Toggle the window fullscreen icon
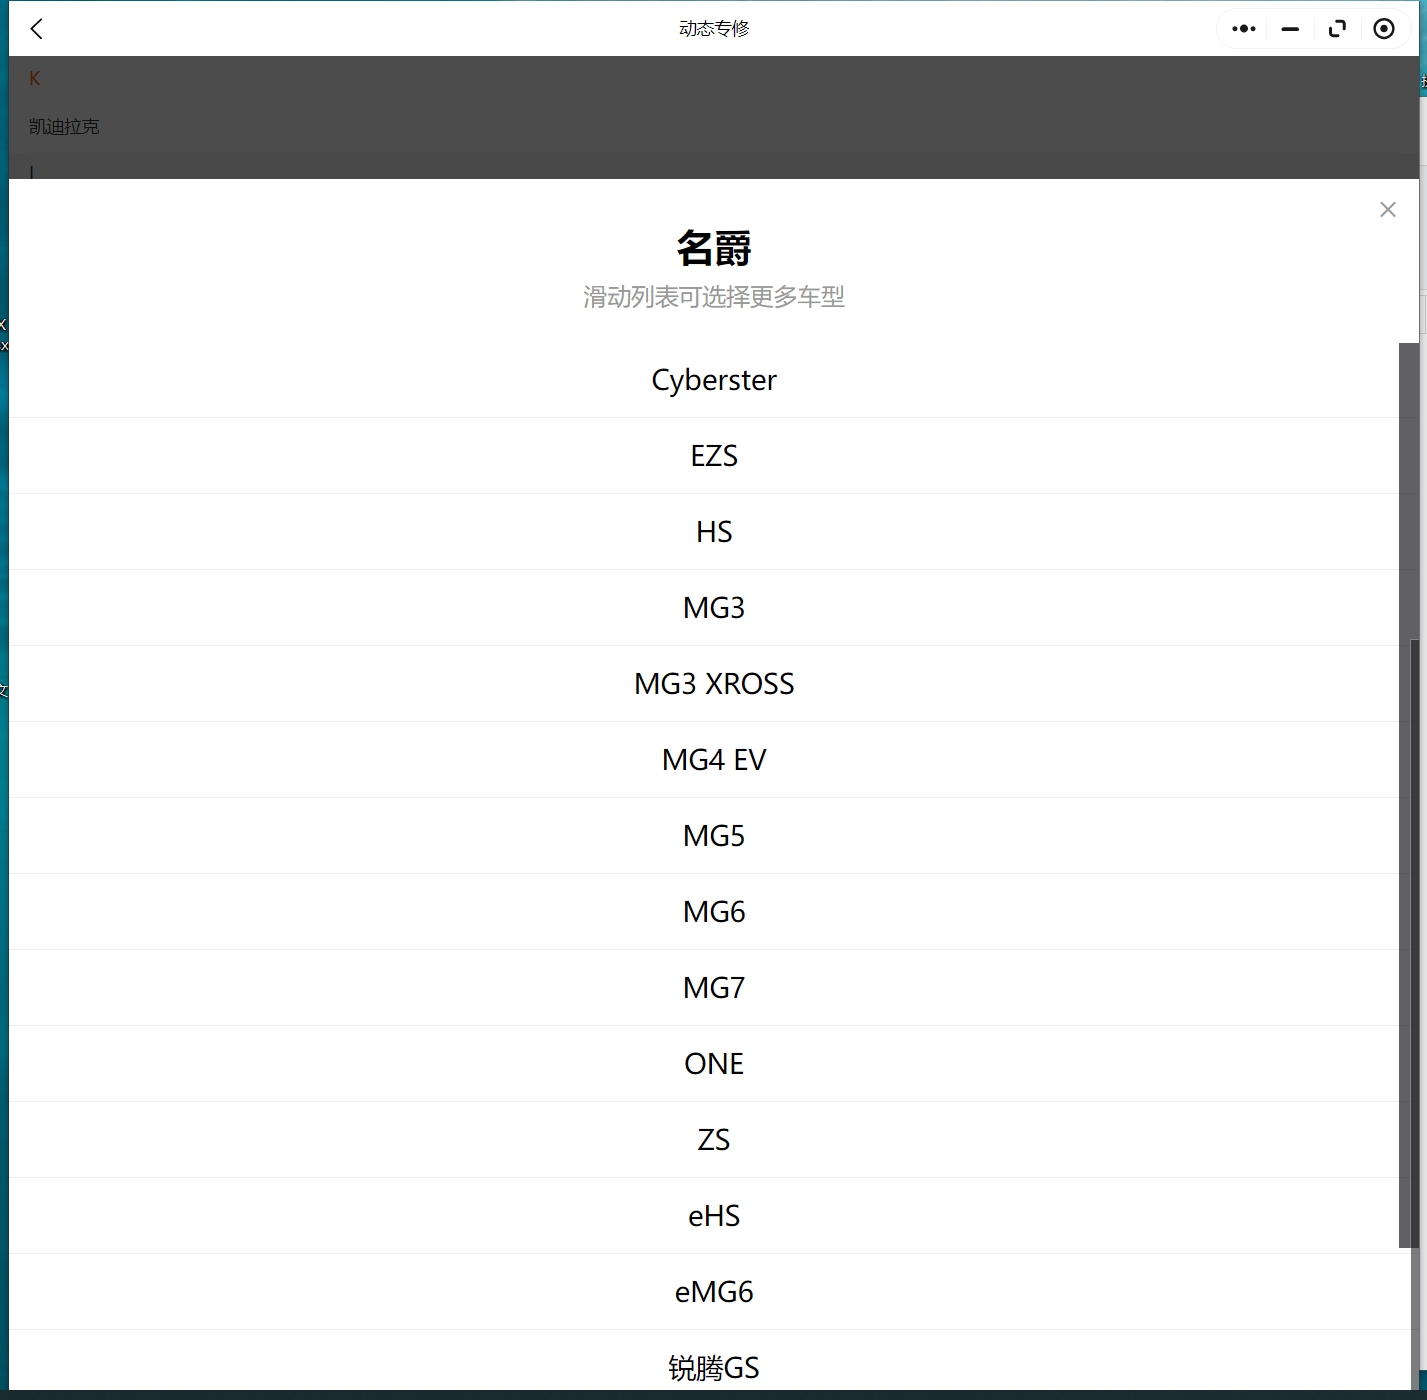Viewport: 1427px width, 1400px height. coord(1337,29)
